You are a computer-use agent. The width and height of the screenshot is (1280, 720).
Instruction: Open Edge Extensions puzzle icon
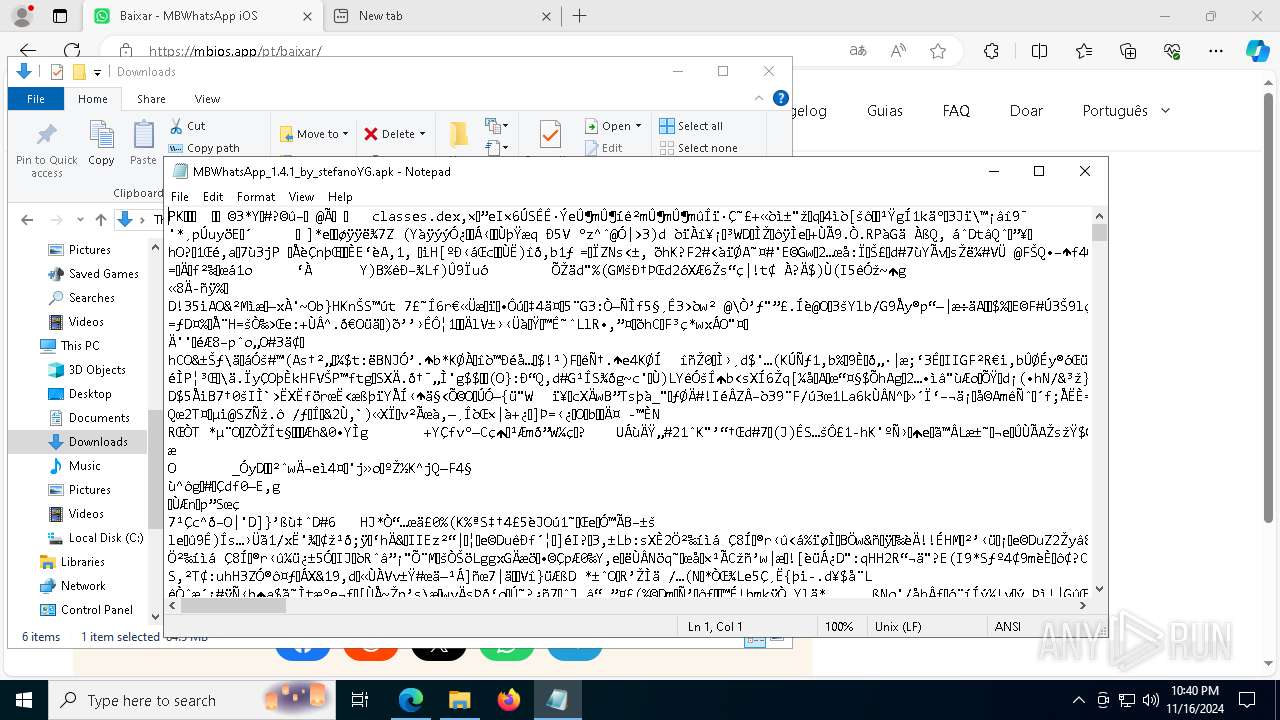[991, 51]
